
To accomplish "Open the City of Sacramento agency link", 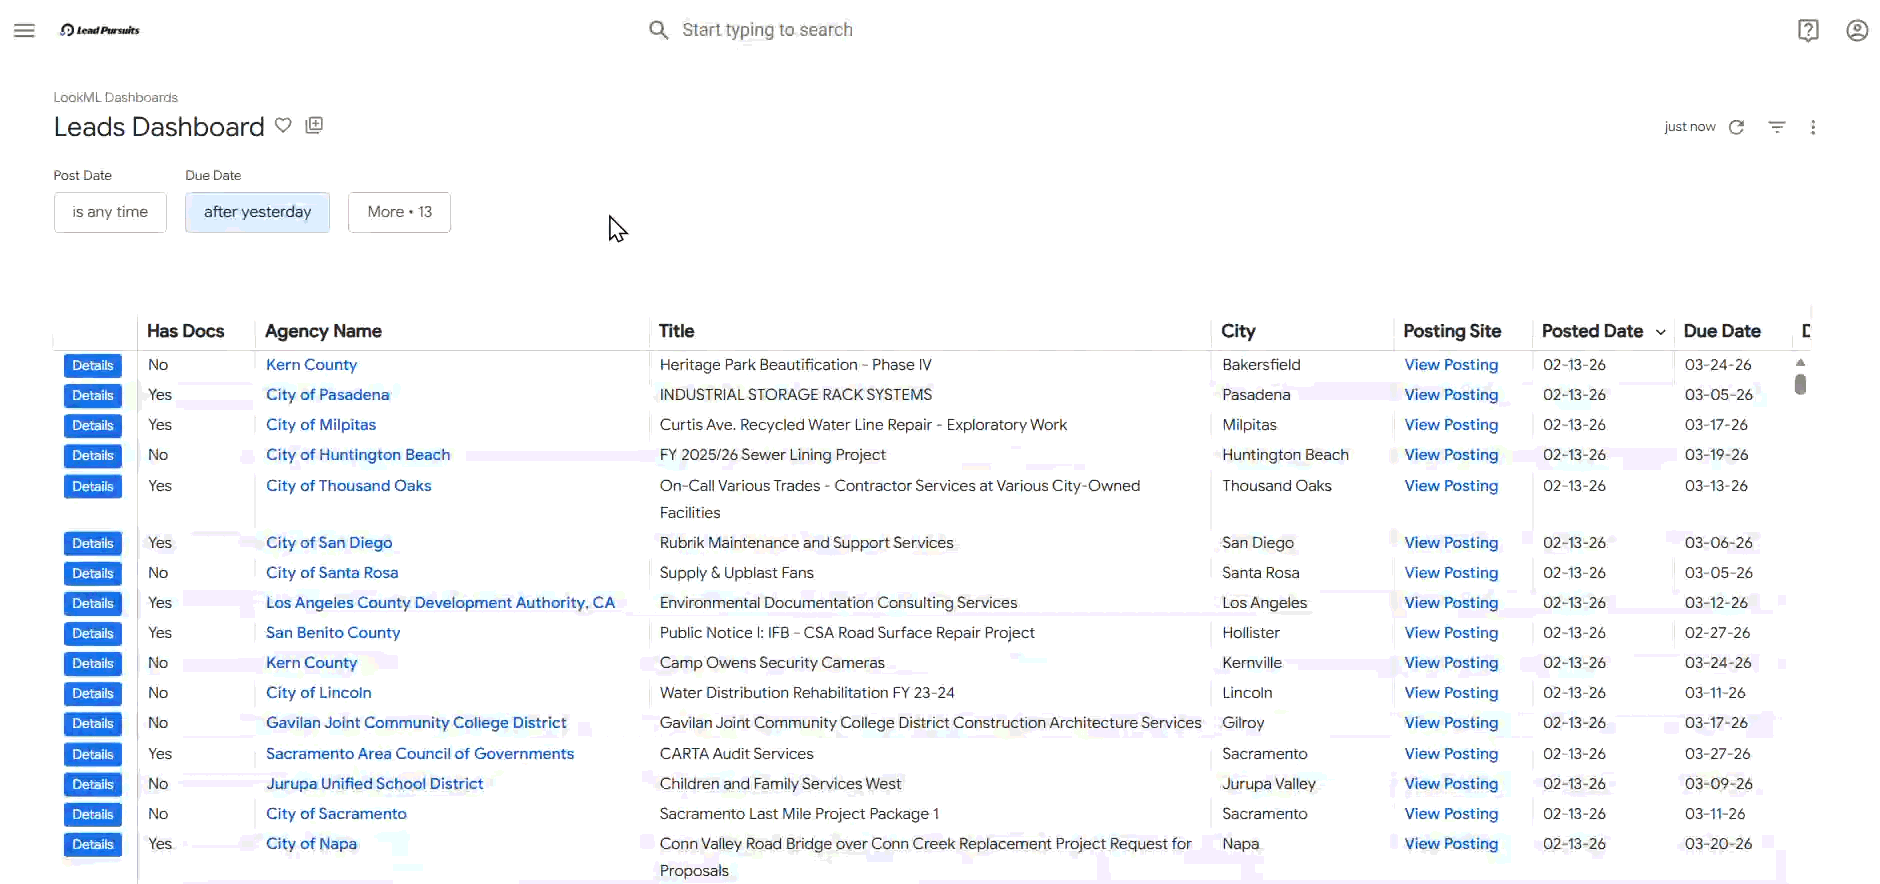I will (336, 814).
